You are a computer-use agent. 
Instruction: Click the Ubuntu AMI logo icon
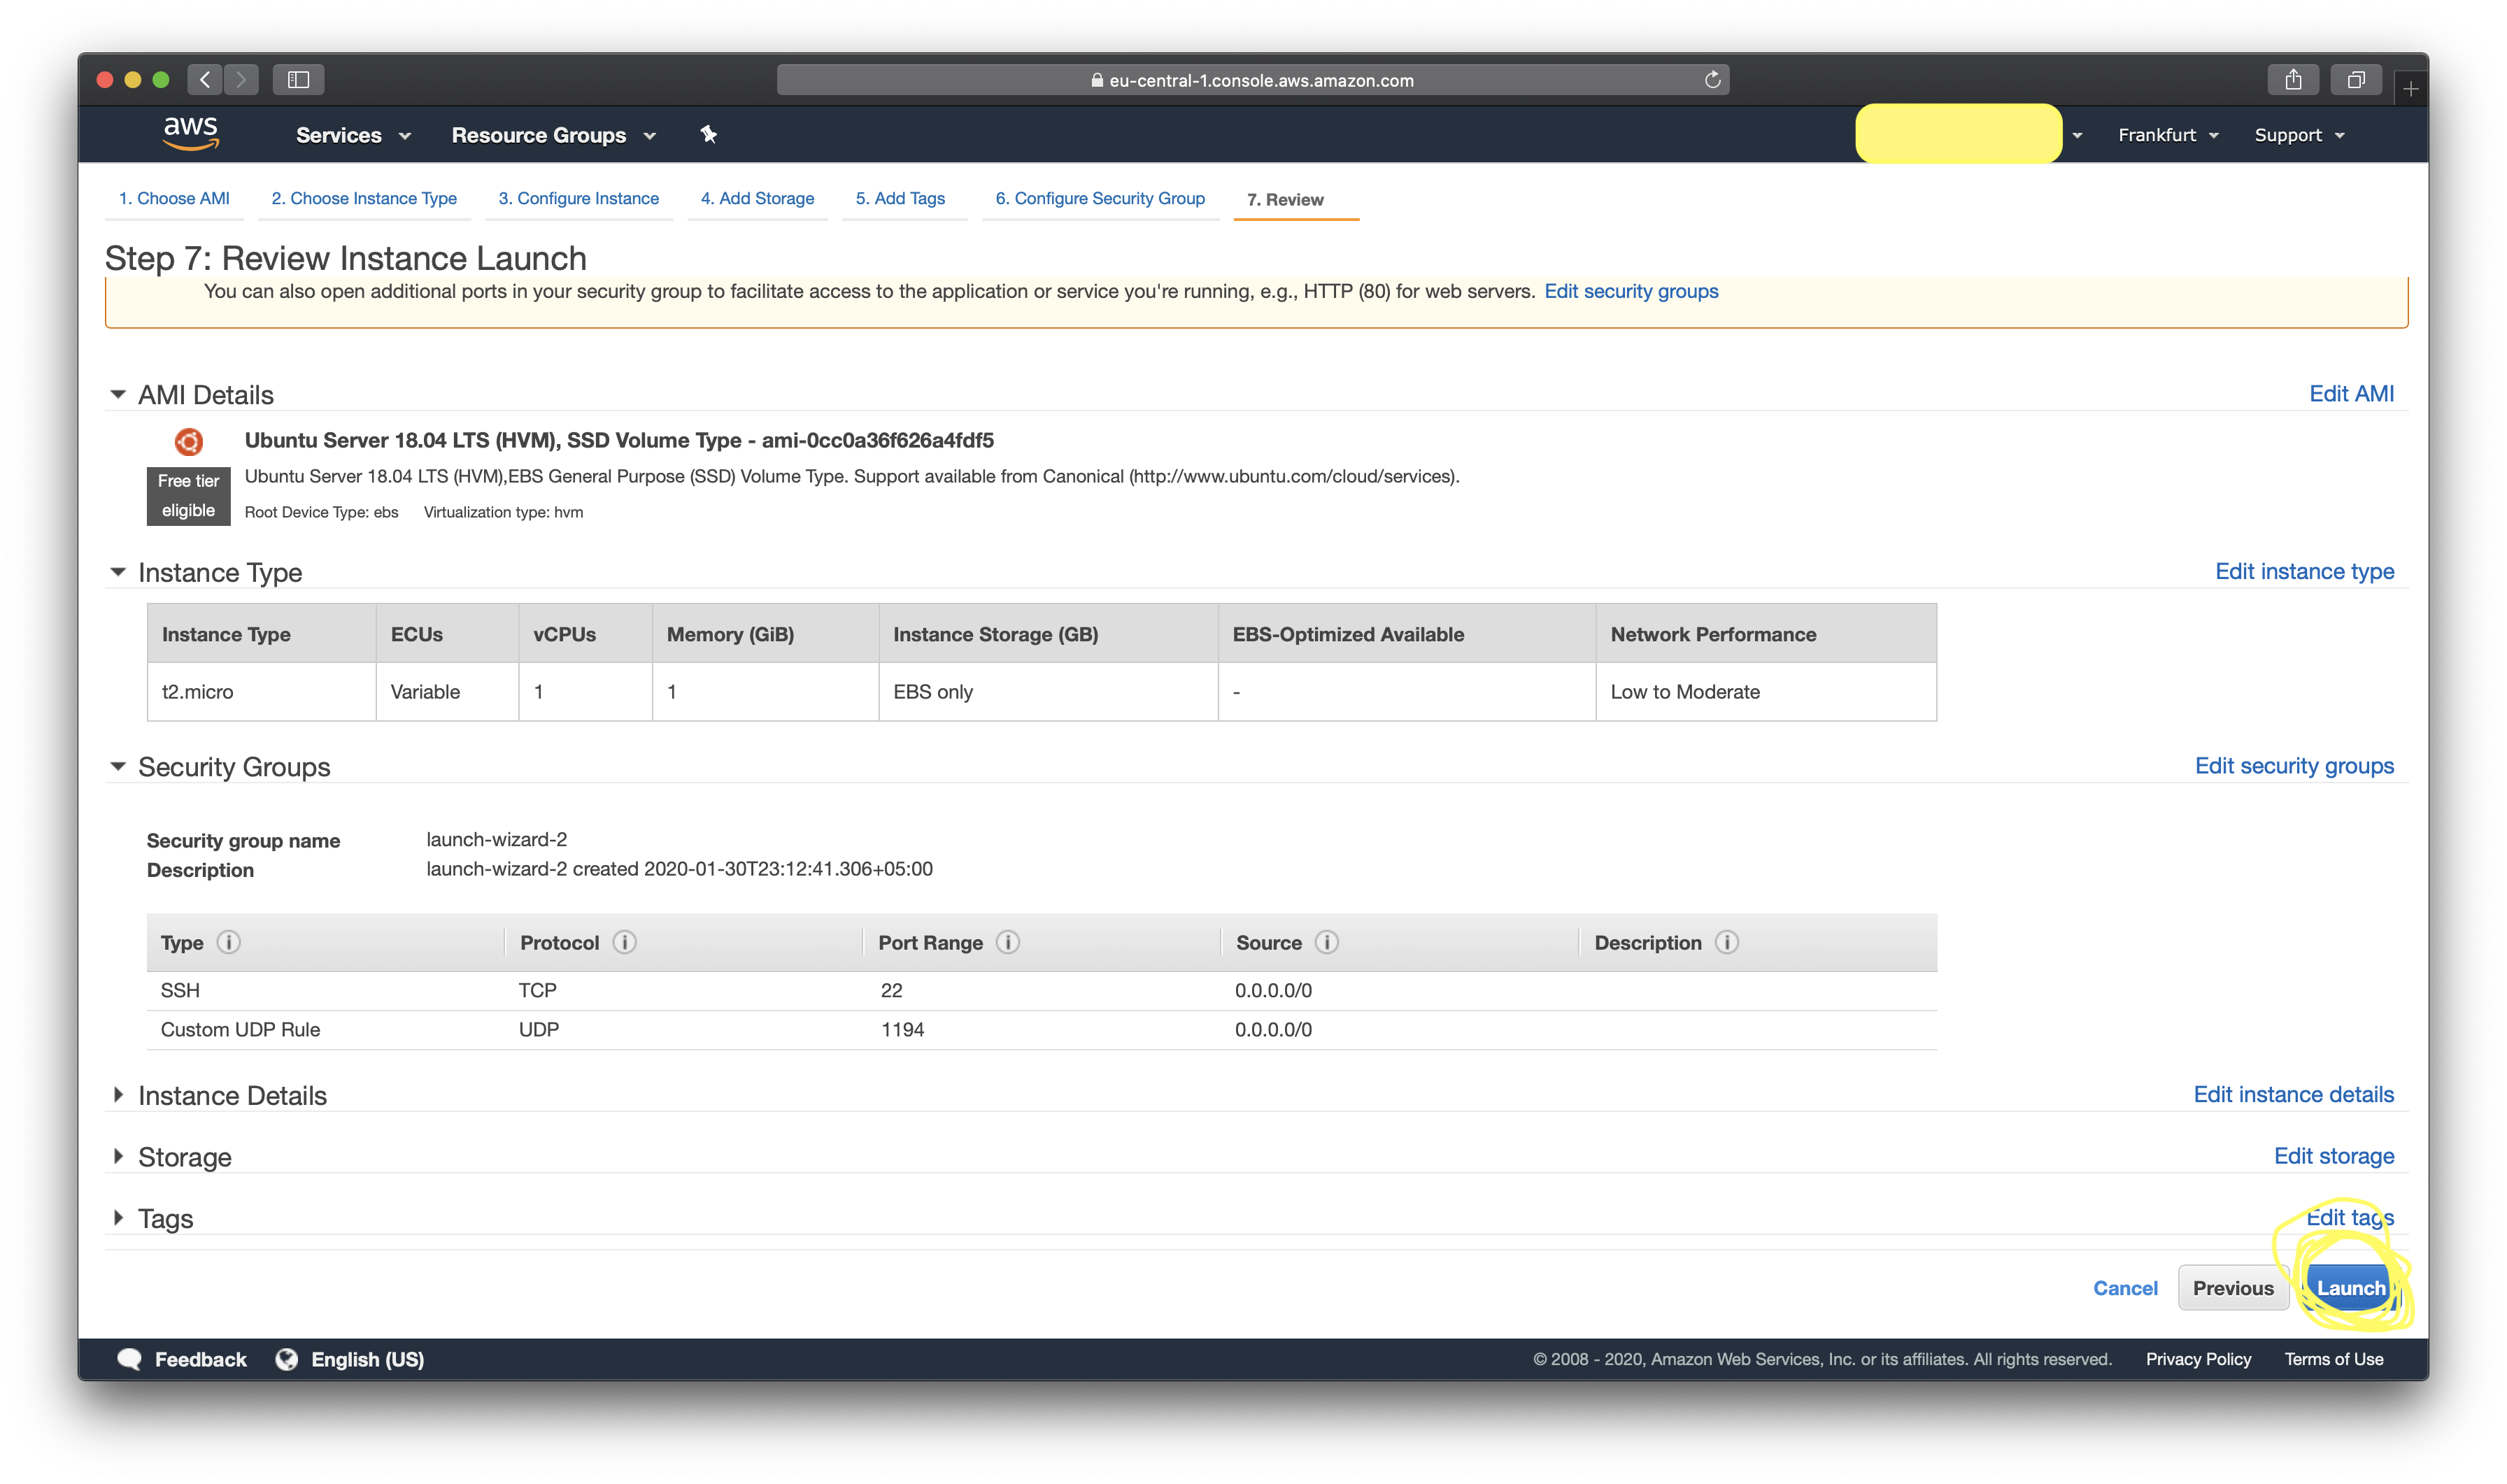189,441
